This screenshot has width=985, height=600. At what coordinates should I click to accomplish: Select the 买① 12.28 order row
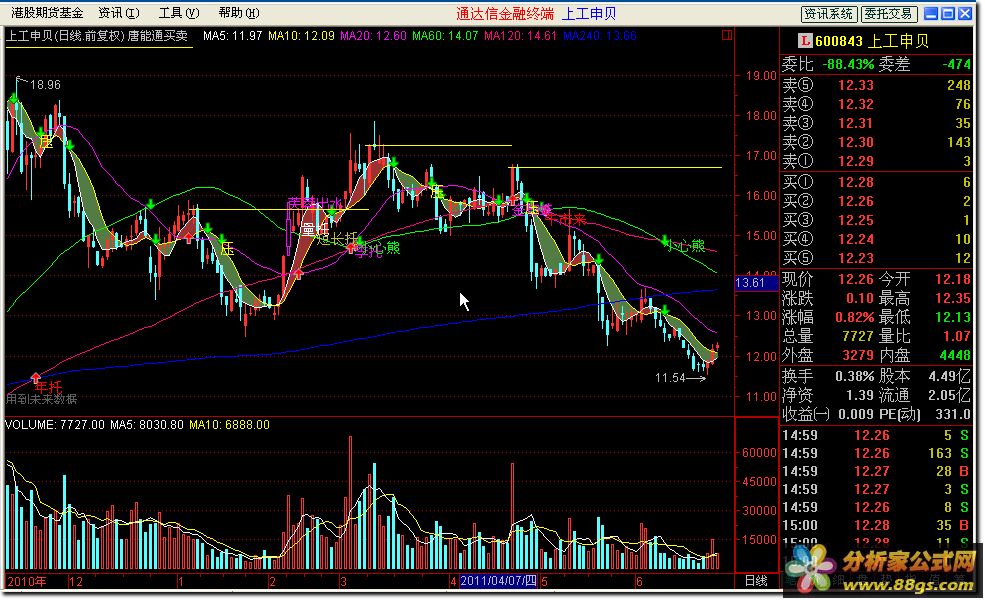click(x=876, y=182)
